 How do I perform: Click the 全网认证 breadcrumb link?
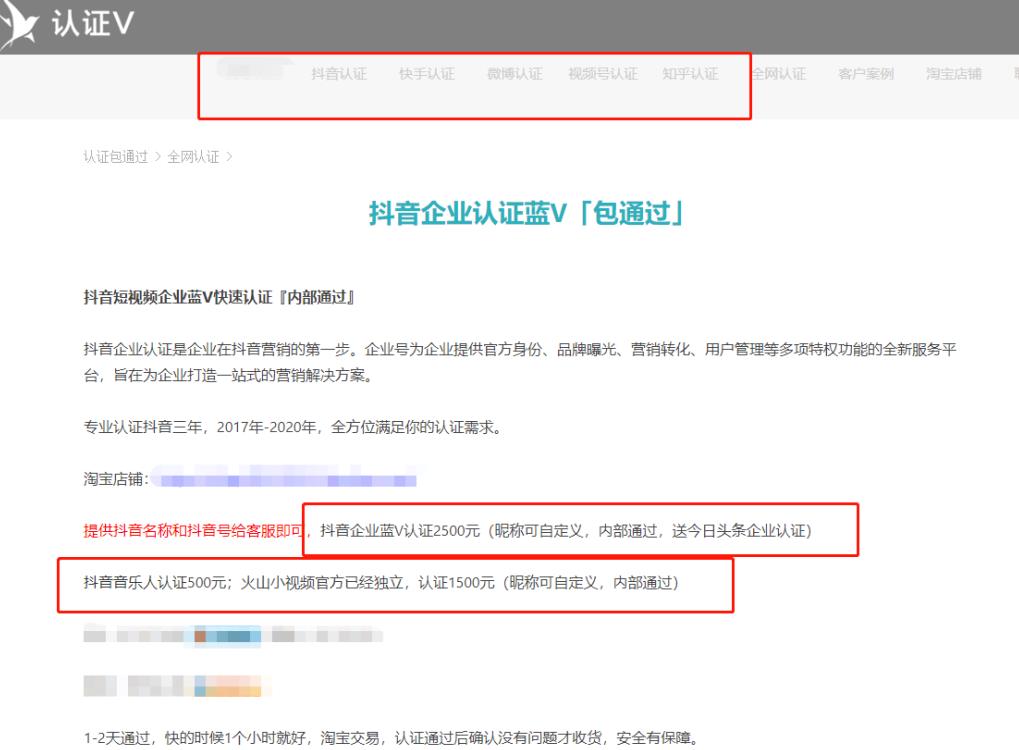(x=193, y=157)
